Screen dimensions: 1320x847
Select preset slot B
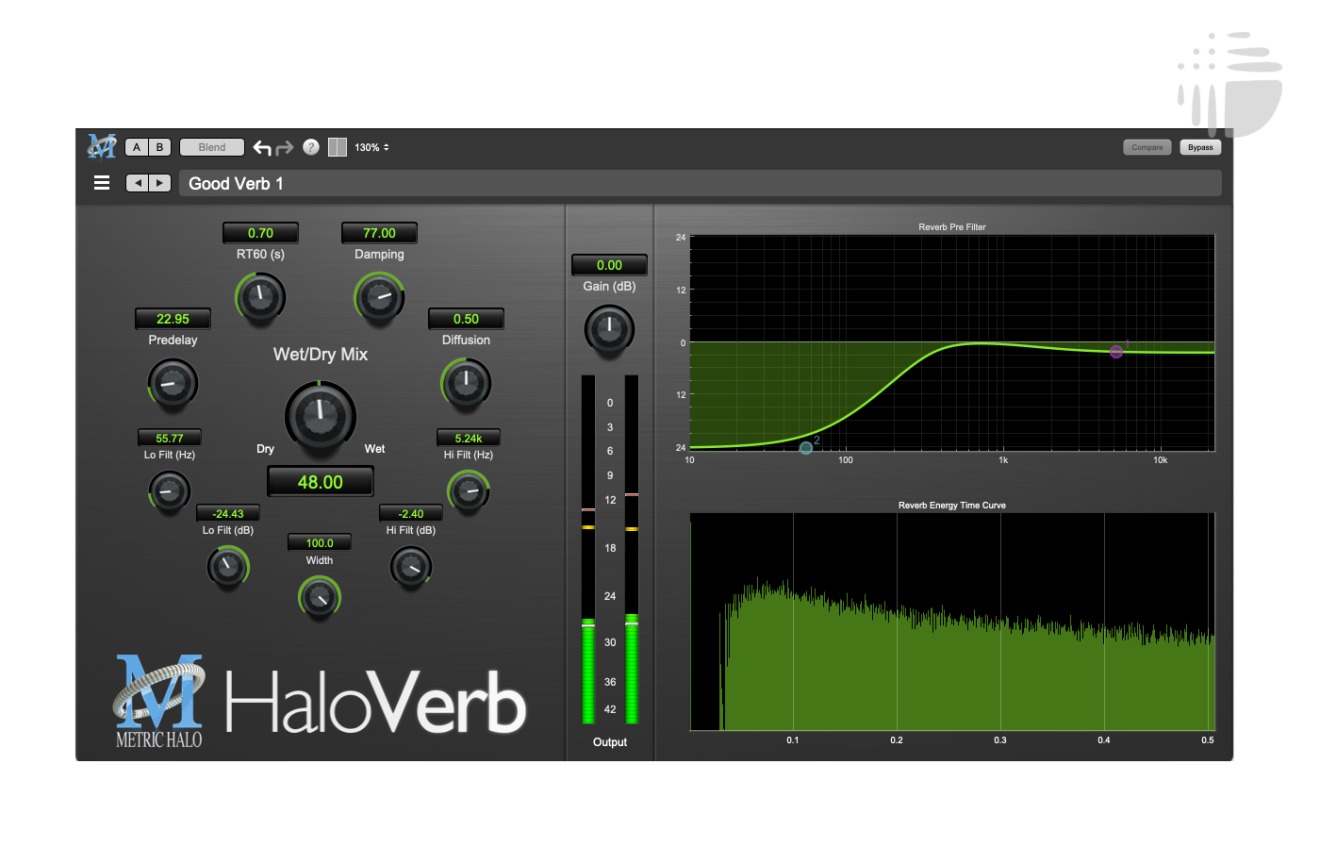159,147
